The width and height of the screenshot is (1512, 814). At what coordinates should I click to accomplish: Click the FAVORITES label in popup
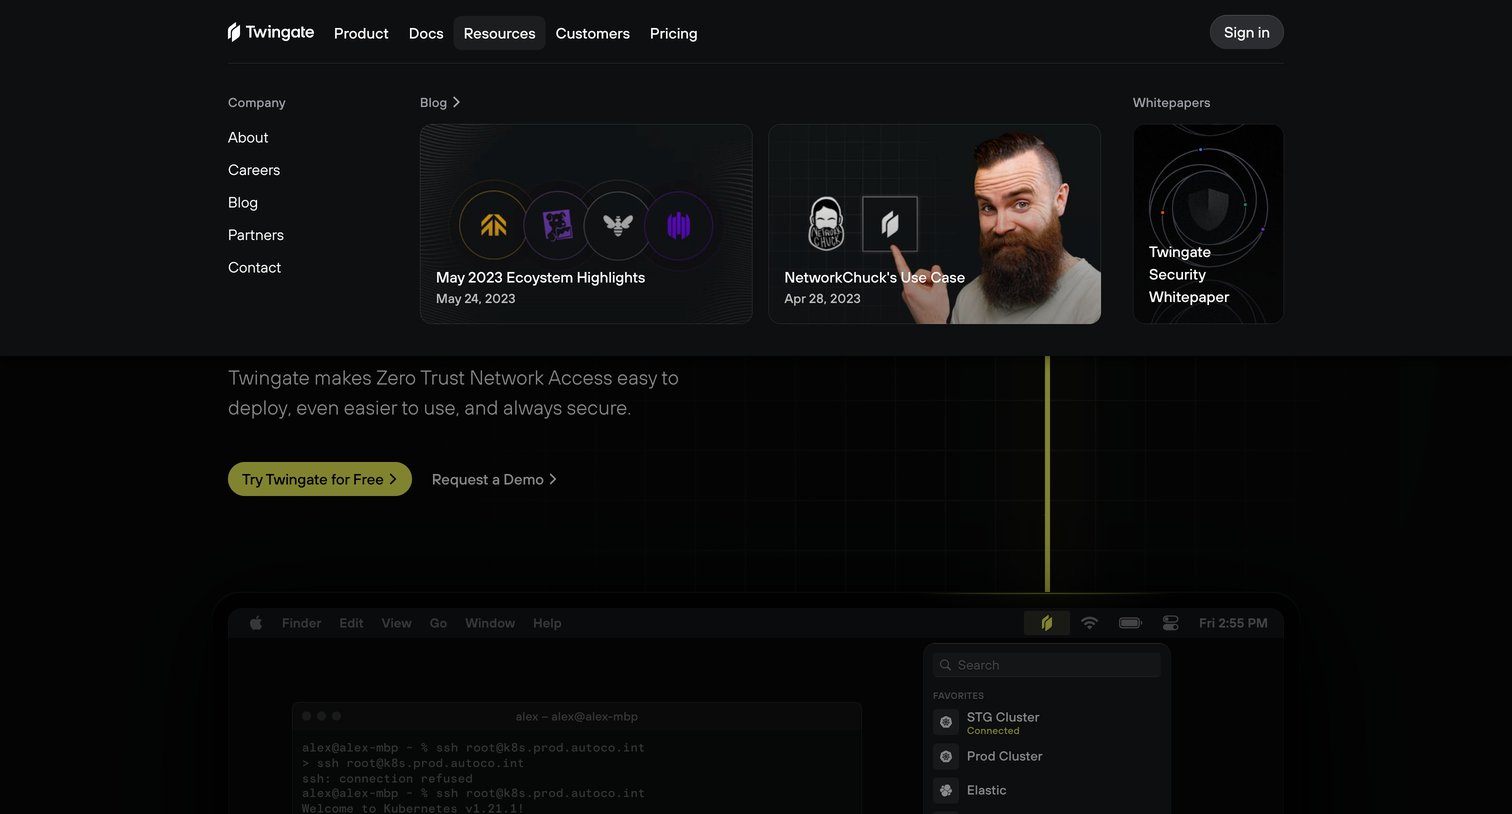coord(958,696)
